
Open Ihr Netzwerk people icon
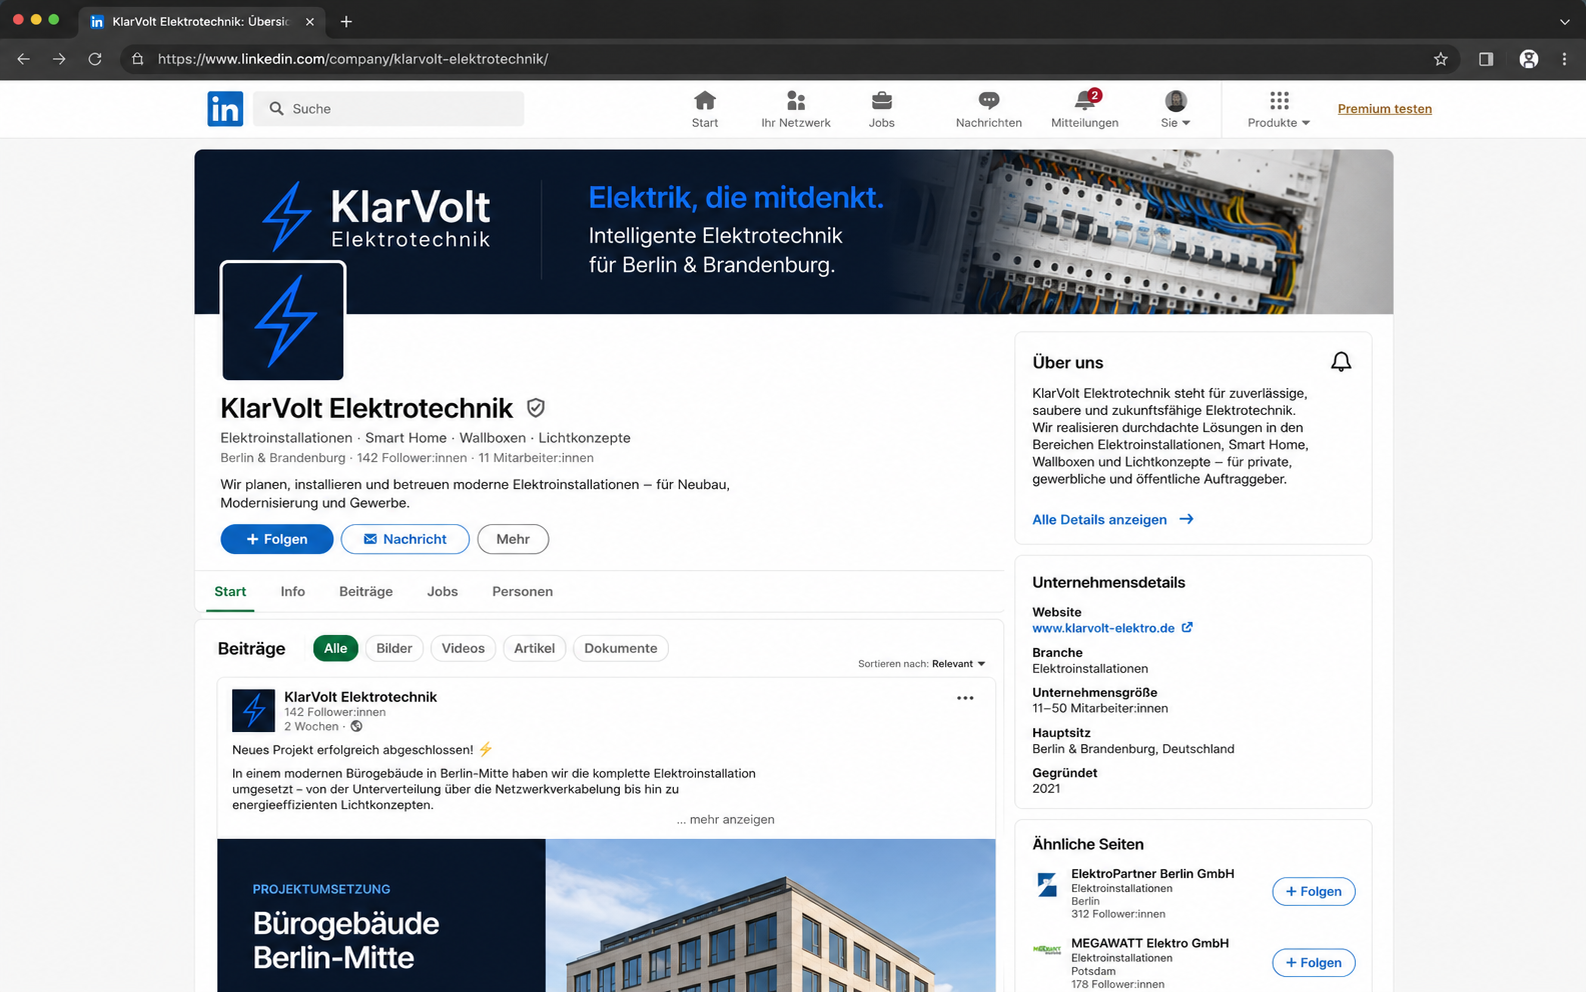point(796,109)
